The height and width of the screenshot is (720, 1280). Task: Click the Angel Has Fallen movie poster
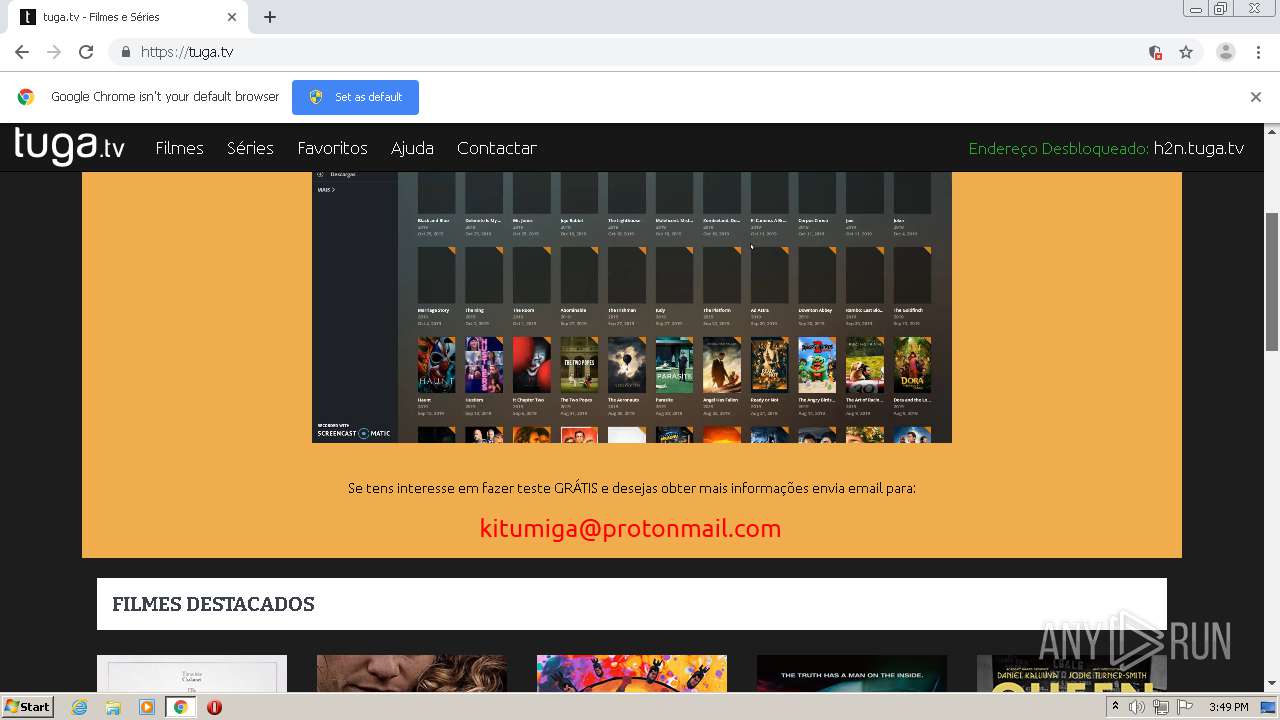(722, 365)
